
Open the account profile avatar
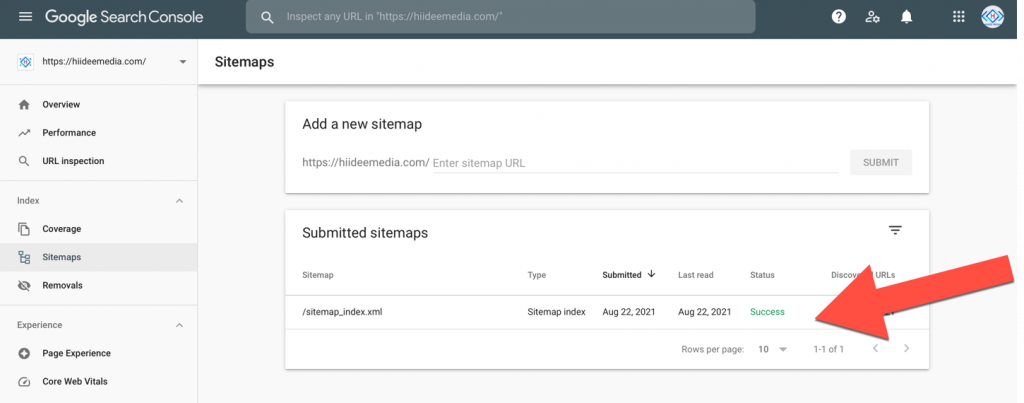click(x=992, y=17)
